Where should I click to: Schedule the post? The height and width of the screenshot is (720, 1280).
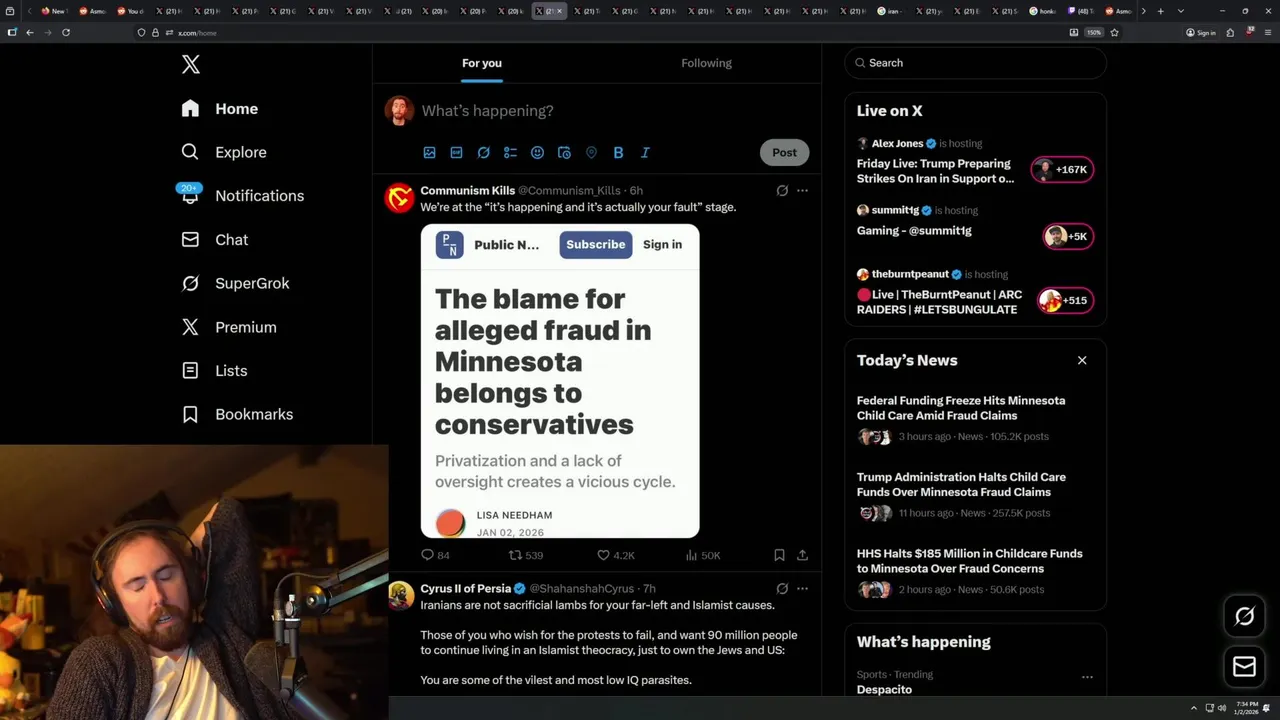(564, 153)
